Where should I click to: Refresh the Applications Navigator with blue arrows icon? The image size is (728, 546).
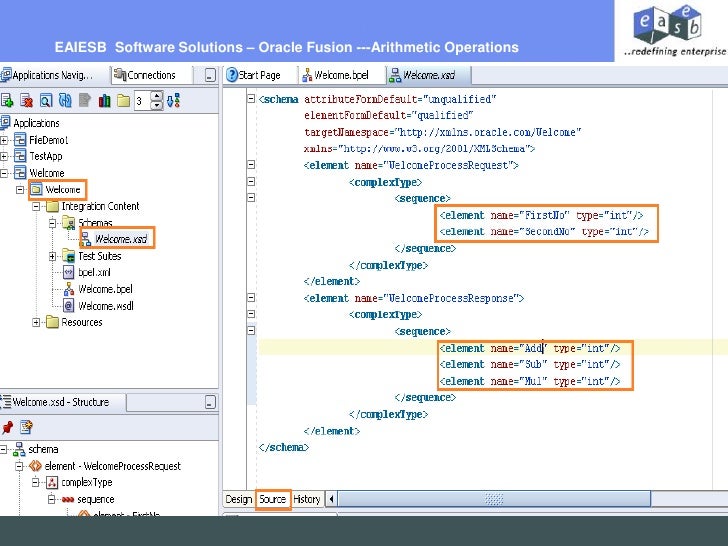click(x=65, y=100)
